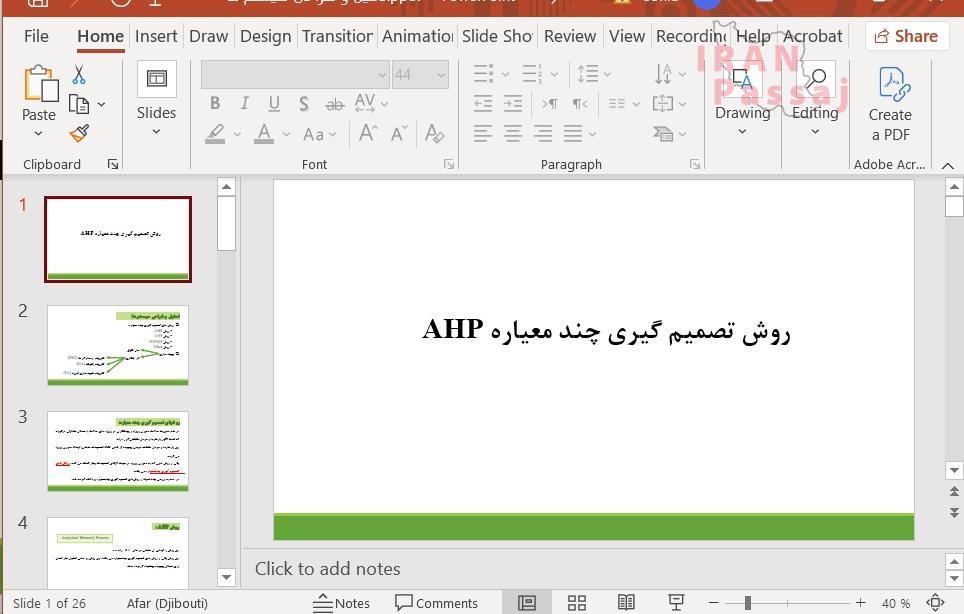This screenshot has height=614, width=964.
Task: Apply text highlight color
Action: (215, 133)
